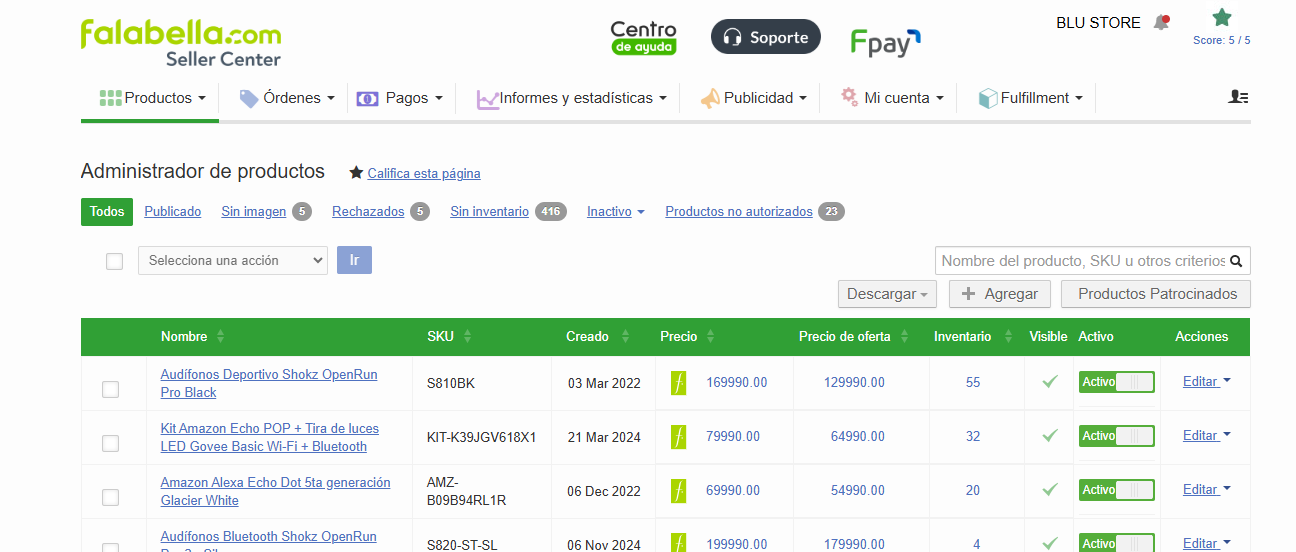Open the Califica esta página link
1296x552 pixels.
424,173
